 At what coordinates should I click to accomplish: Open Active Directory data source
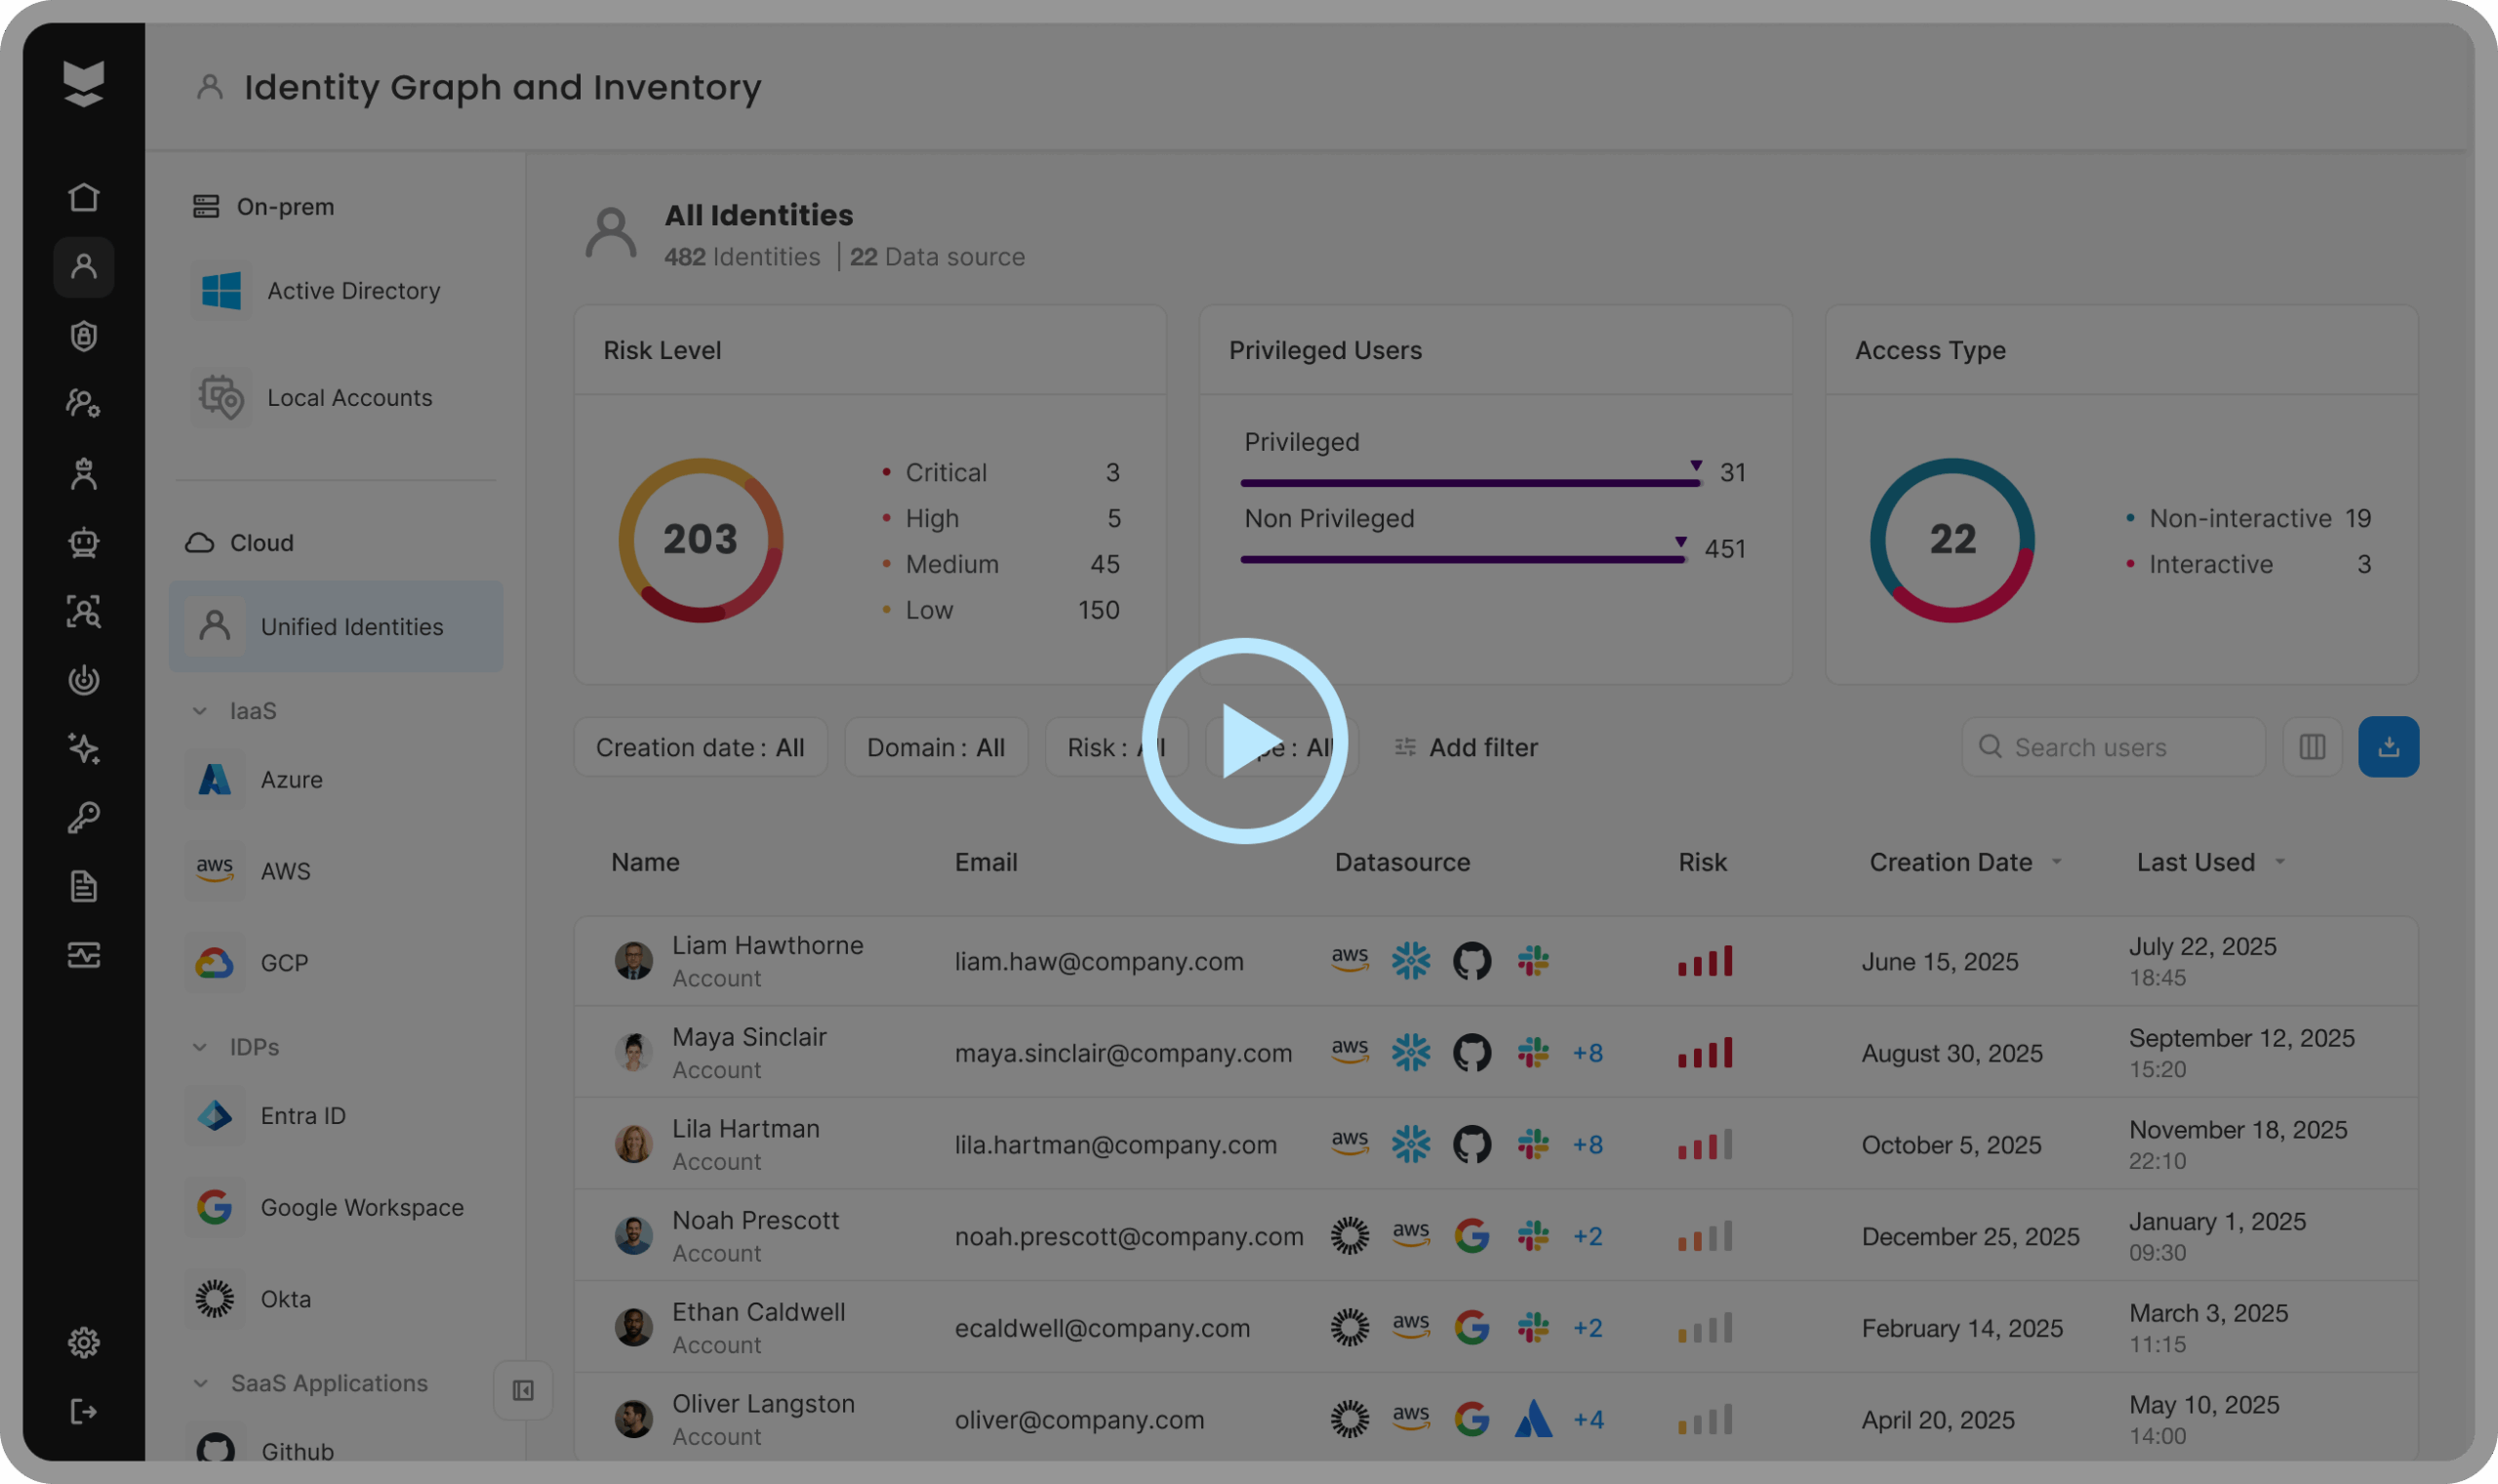coord(352,291)
